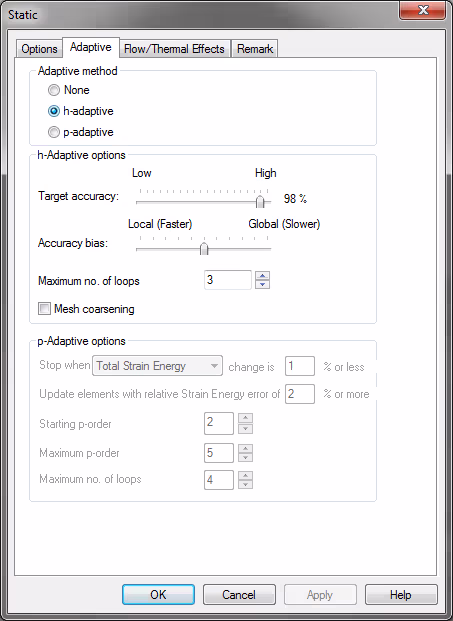The width and height of the screenshot is (453, 621).
Task: Increase Starting p-order with up arrow
Action: [x=246, y=418]
